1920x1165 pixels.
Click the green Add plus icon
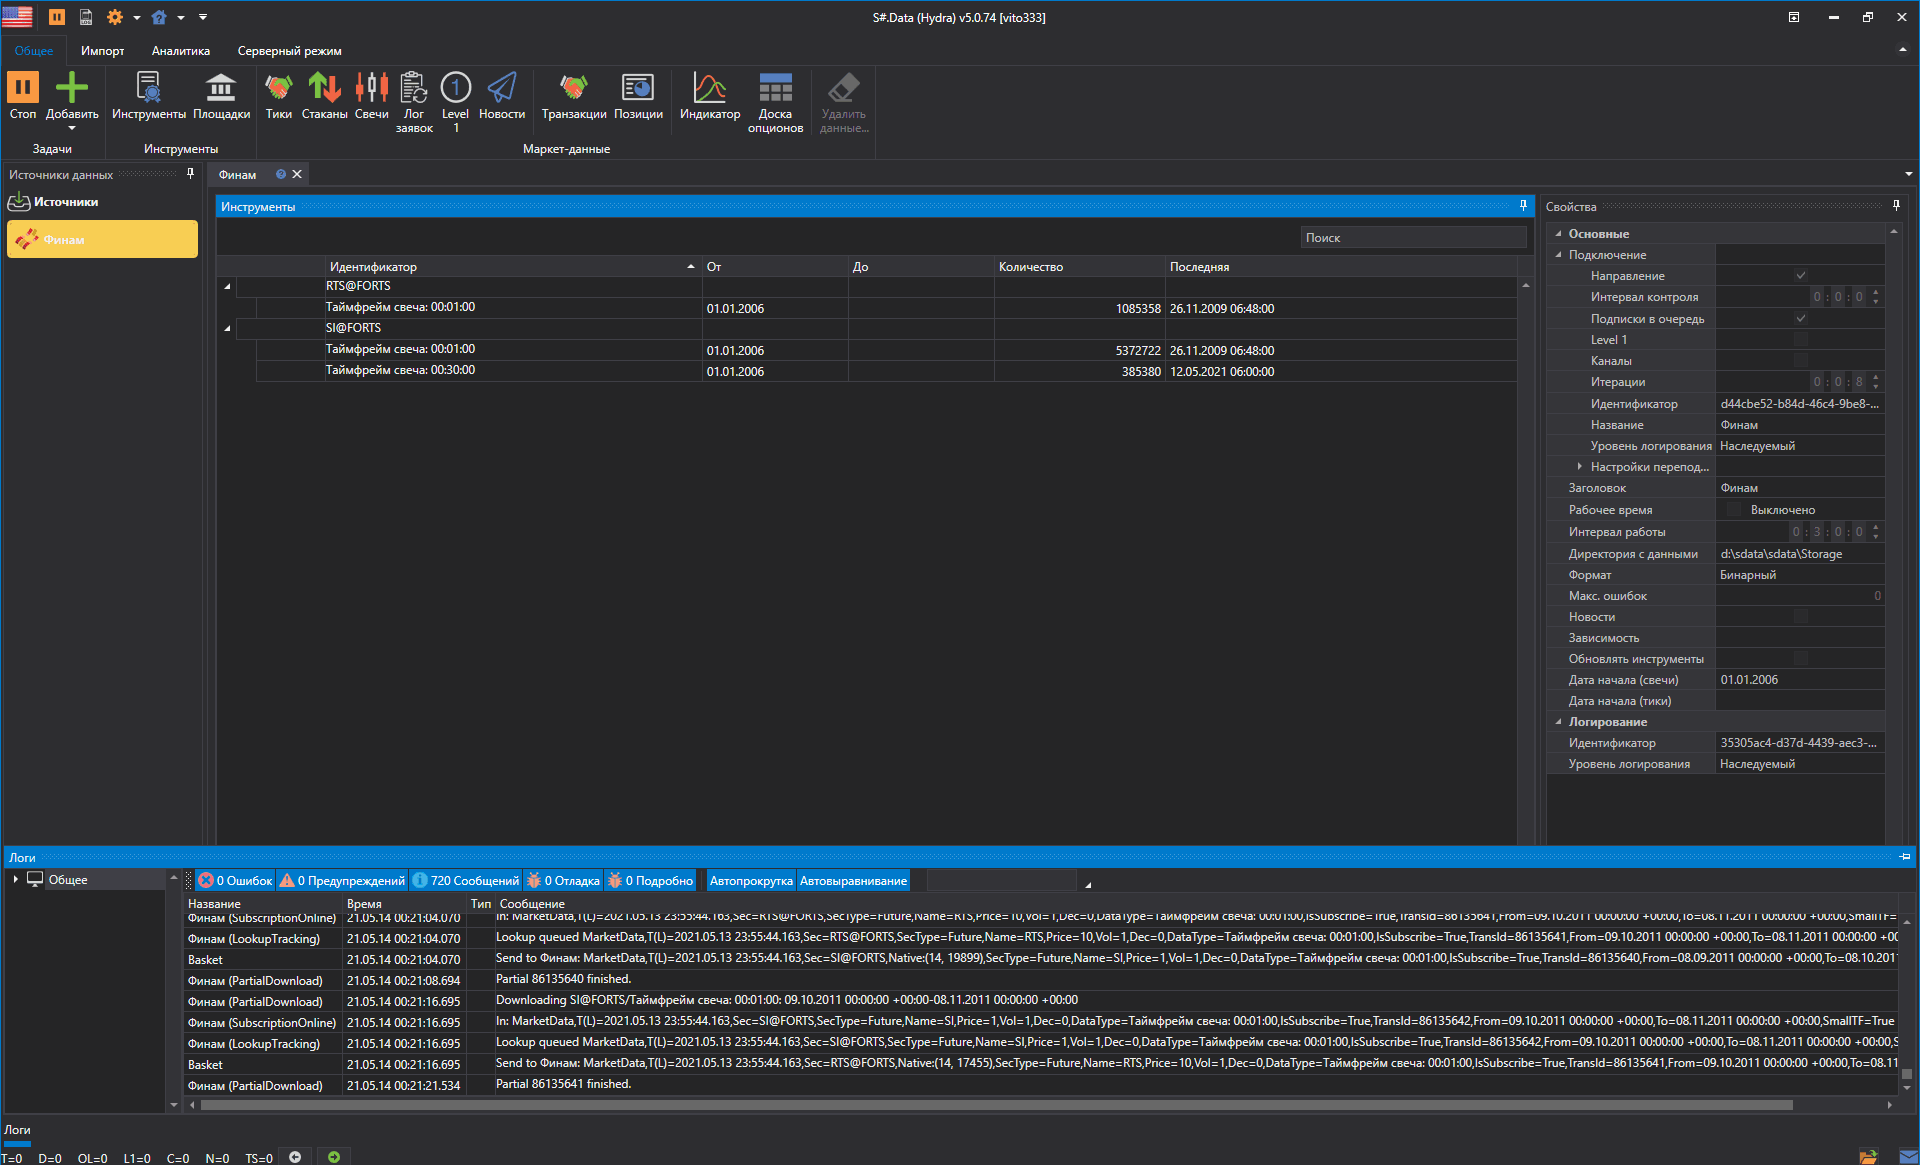coord(72,89)
